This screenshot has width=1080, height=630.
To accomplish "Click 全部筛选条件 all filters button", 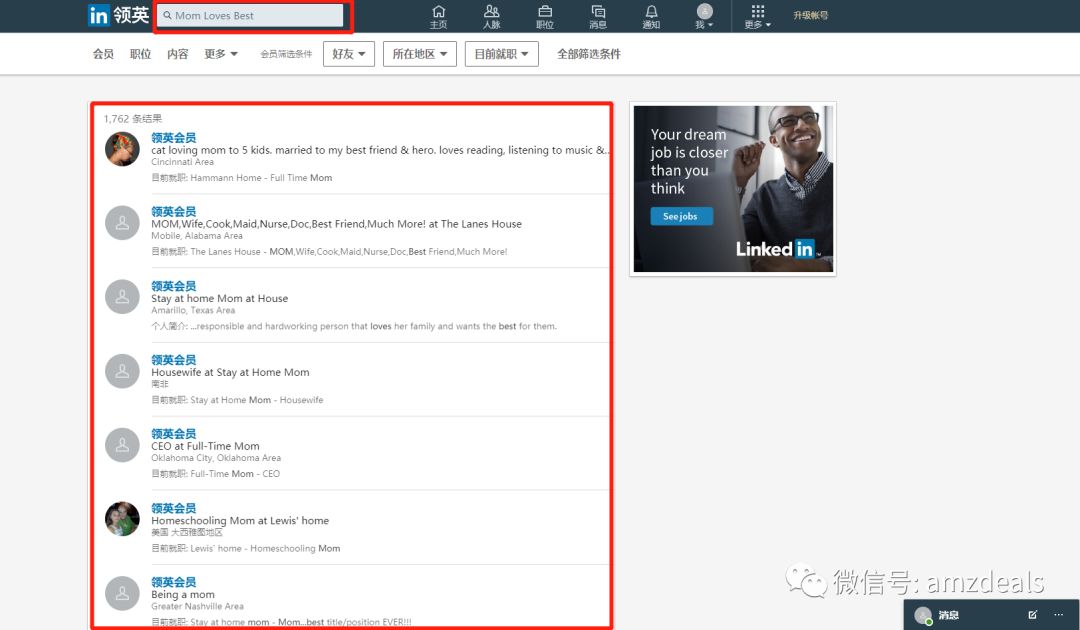I will [x=588, y=54].
